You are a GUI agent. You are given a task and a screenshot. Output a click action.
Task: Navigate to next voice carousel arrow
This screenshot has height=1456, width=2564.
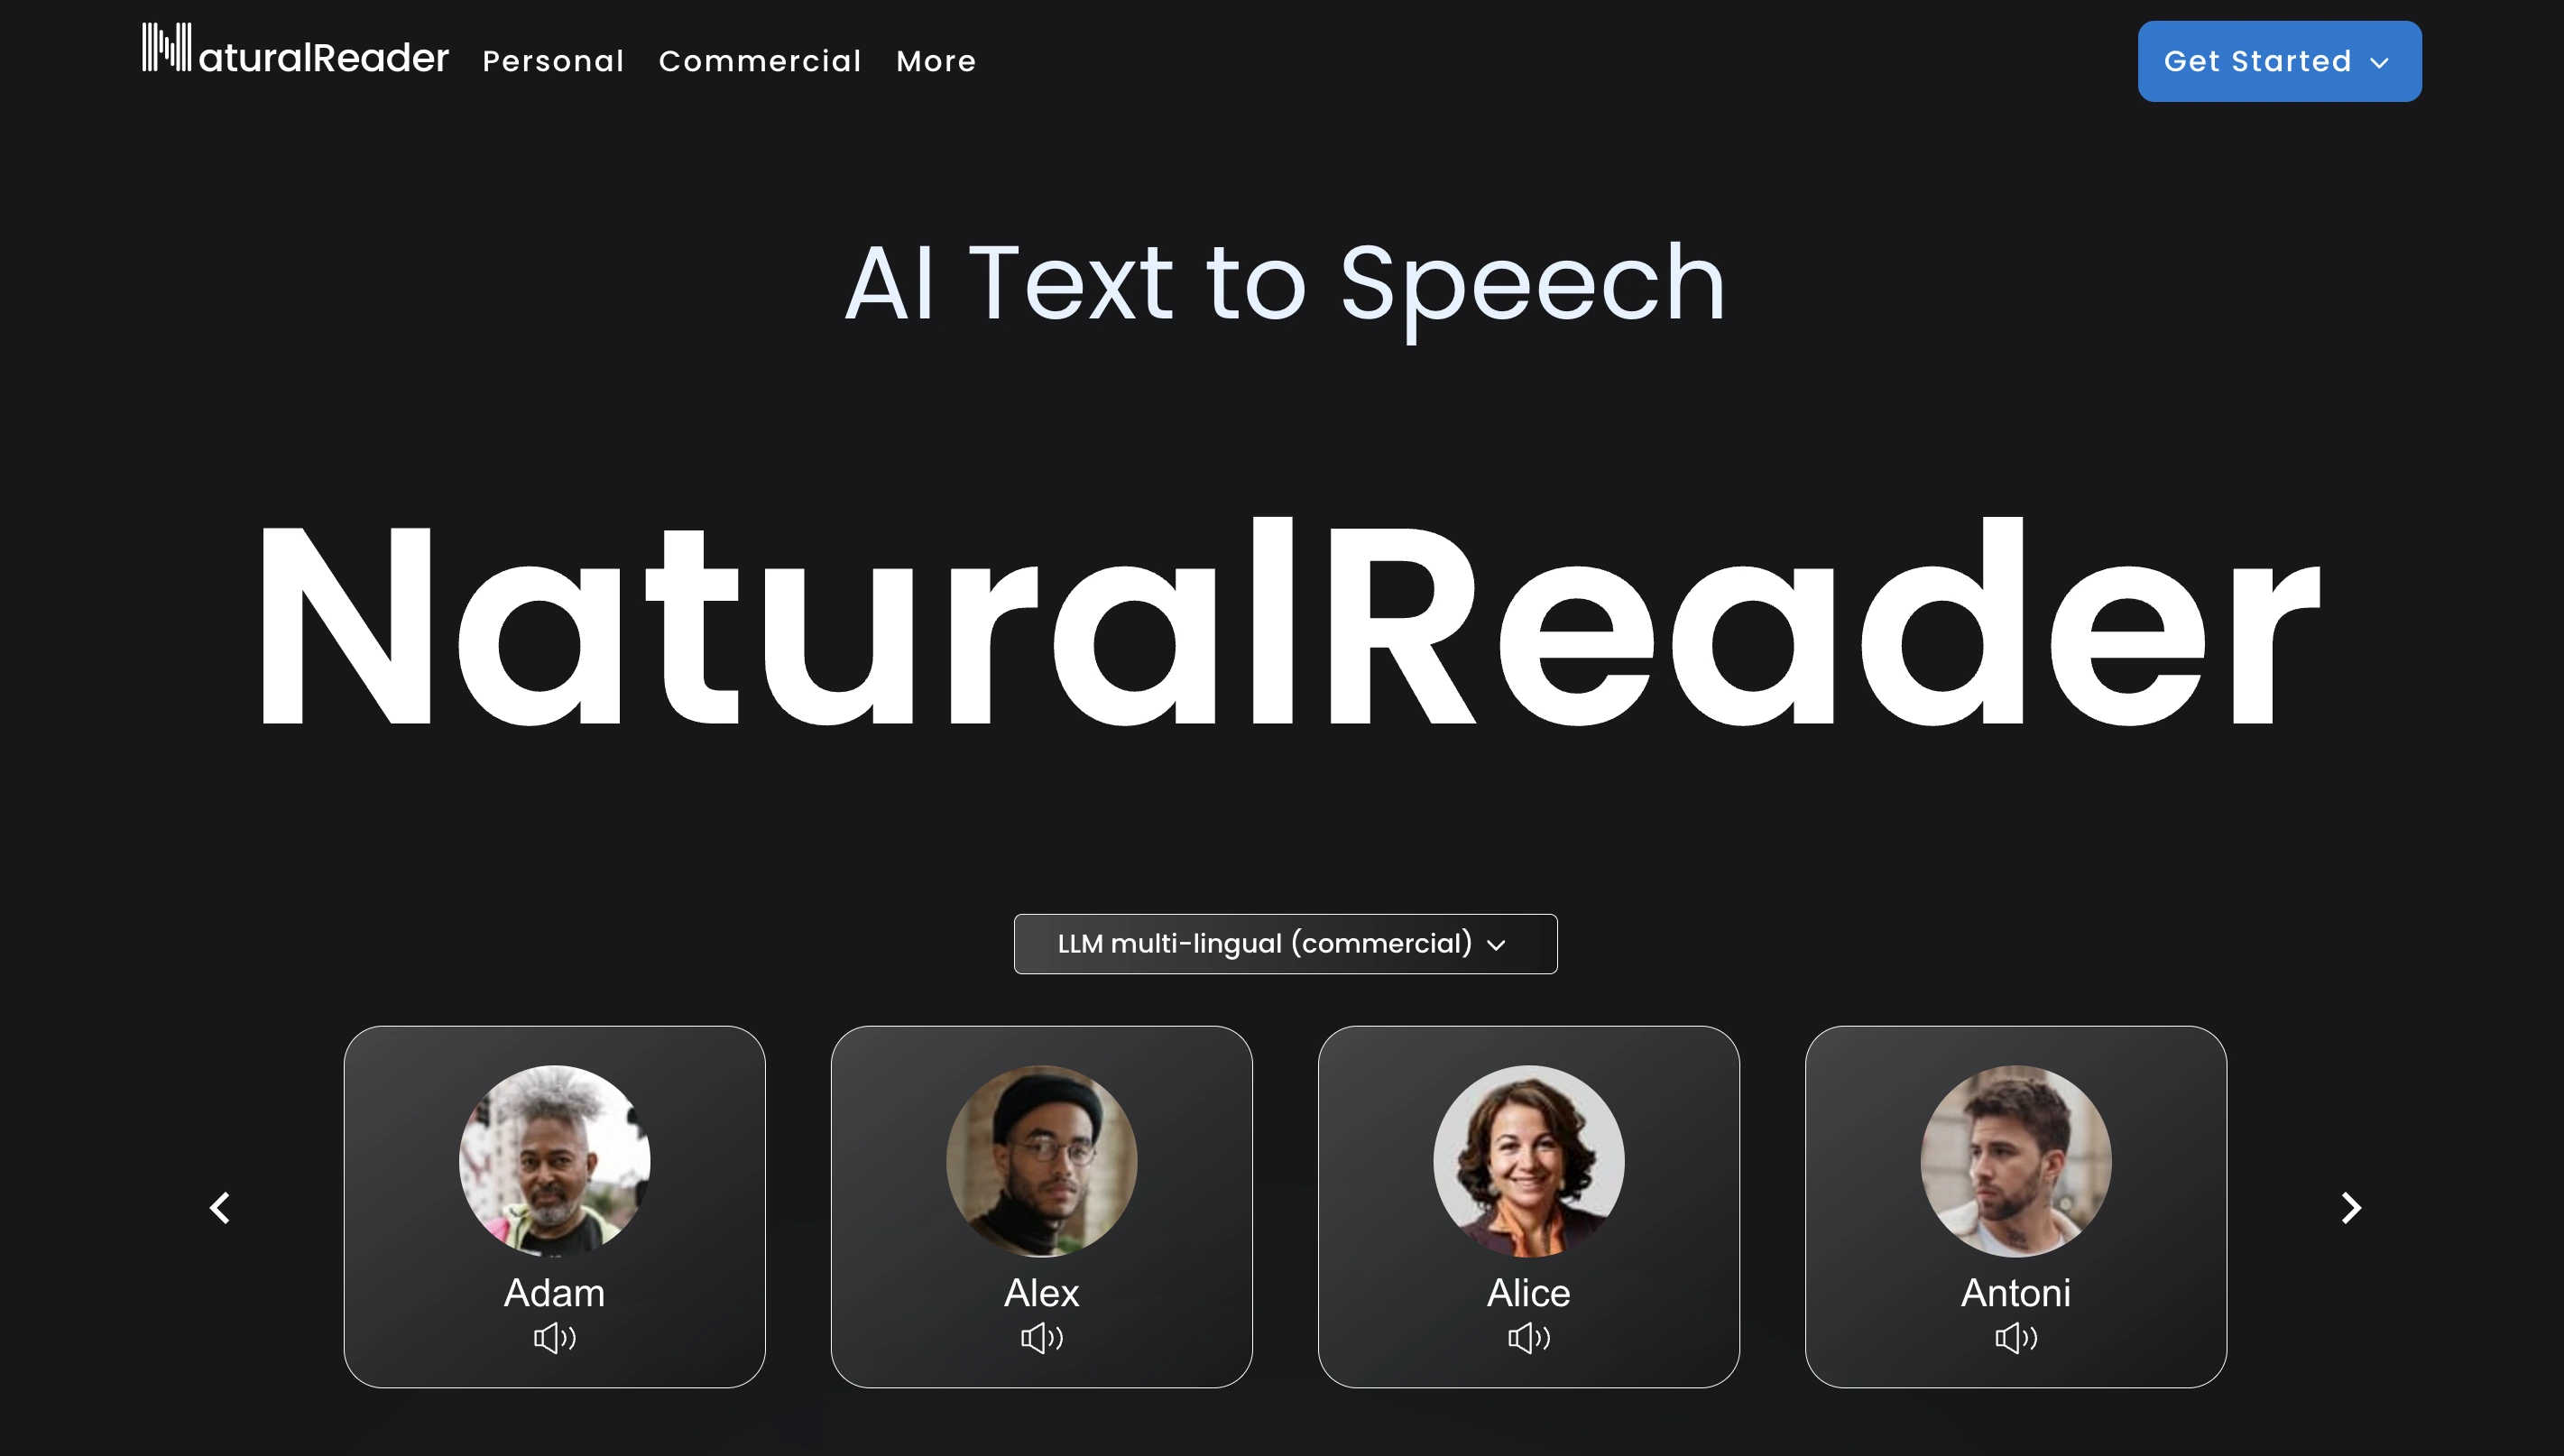[x=2351, y=1206]
